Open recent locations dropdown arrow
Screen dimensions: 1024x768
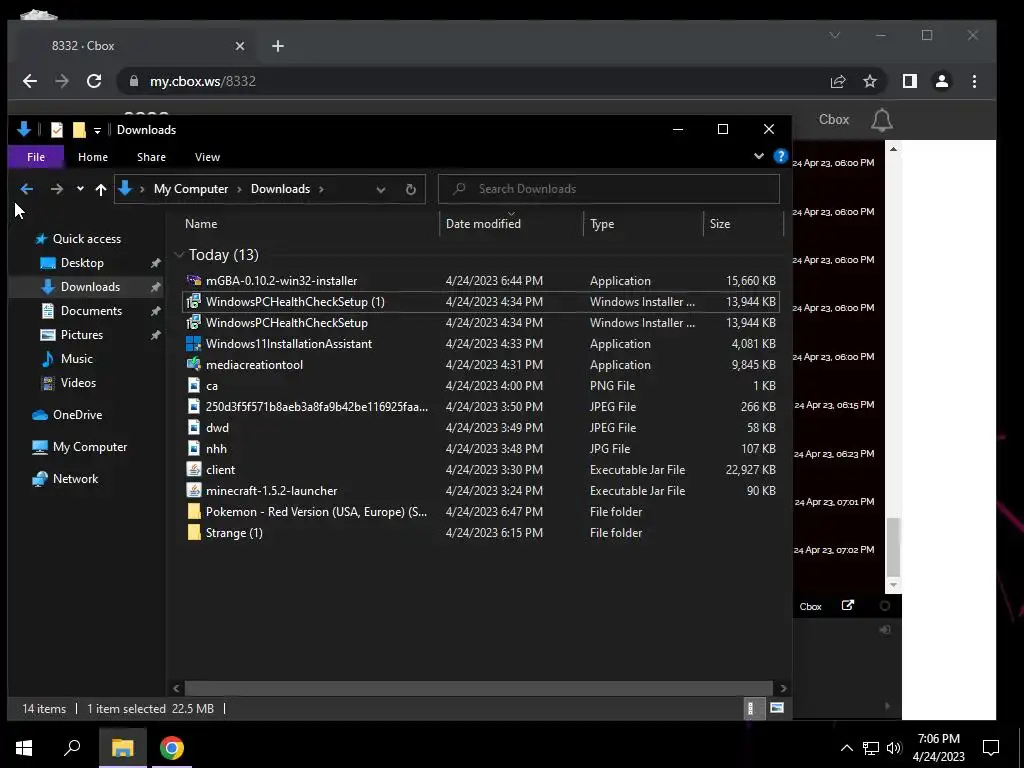(80, 189)
